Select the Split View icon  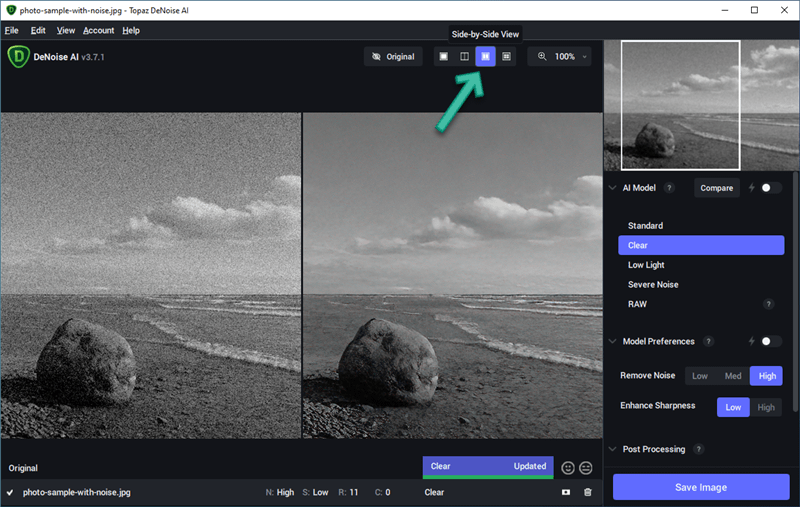pos(464,57)
